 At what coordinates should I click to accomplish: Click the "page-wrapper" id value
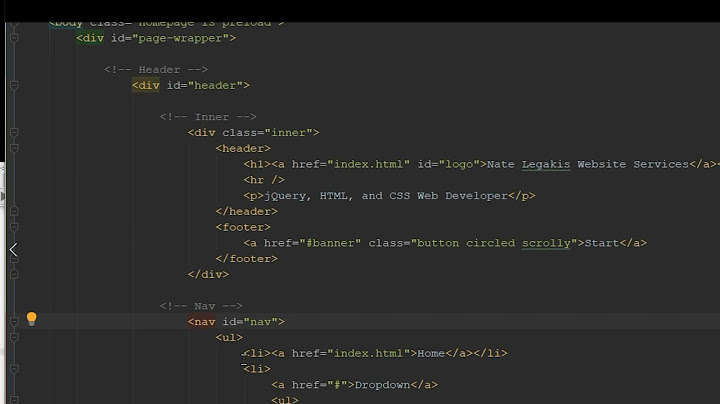point(180,39)
